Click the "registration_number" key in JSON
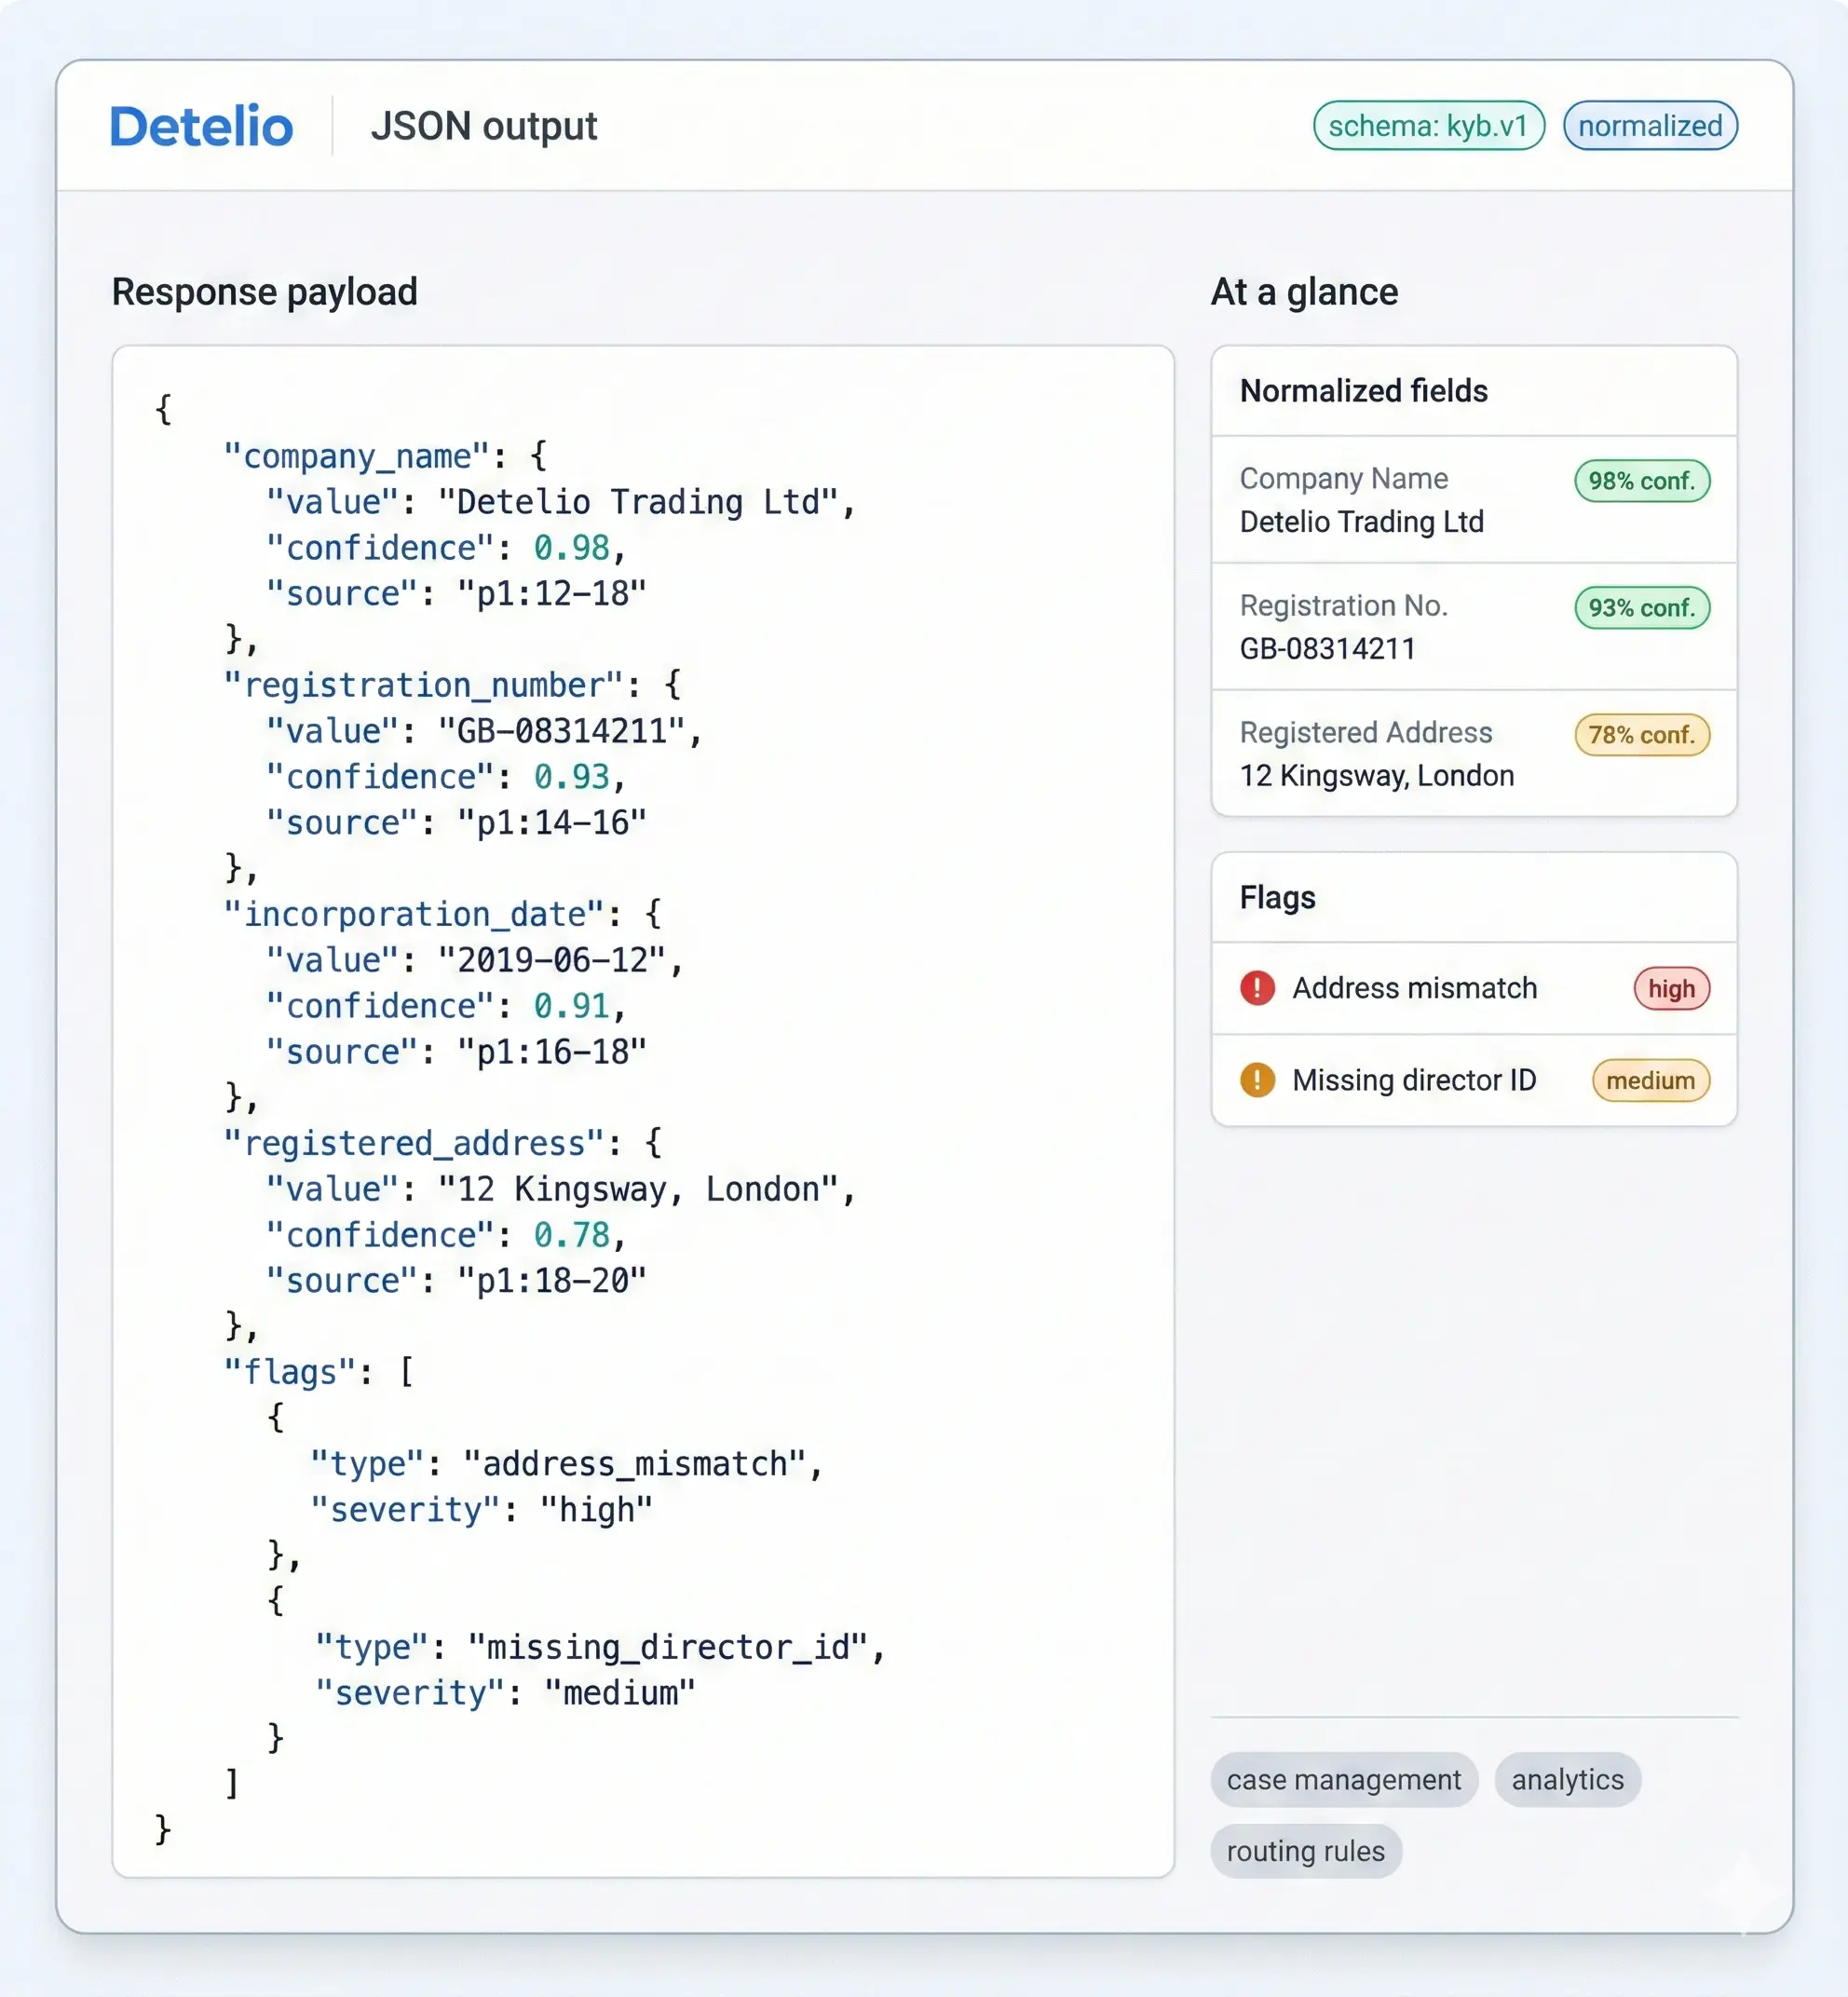1848x1997 pixels. [424, 686]
